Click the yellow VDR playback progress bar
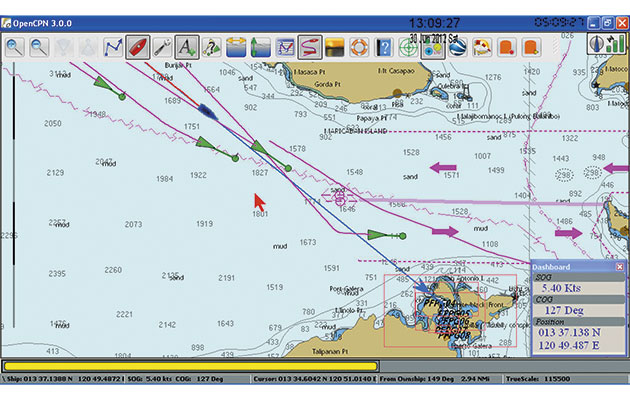630x400 pixels. pos(191,366)
